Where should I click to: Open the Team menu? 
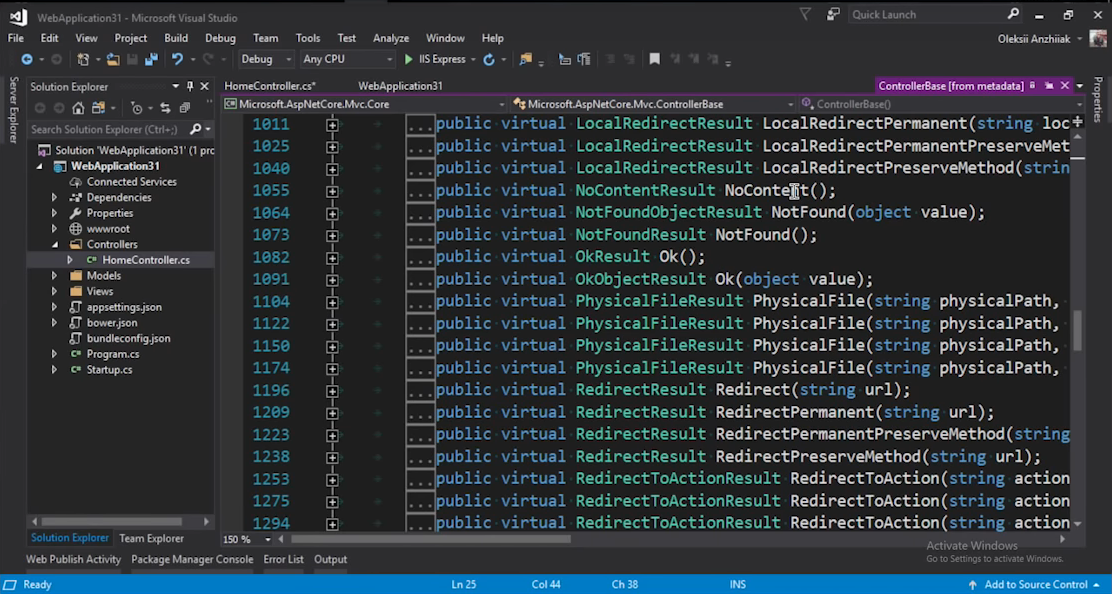[x=265, y=38]
